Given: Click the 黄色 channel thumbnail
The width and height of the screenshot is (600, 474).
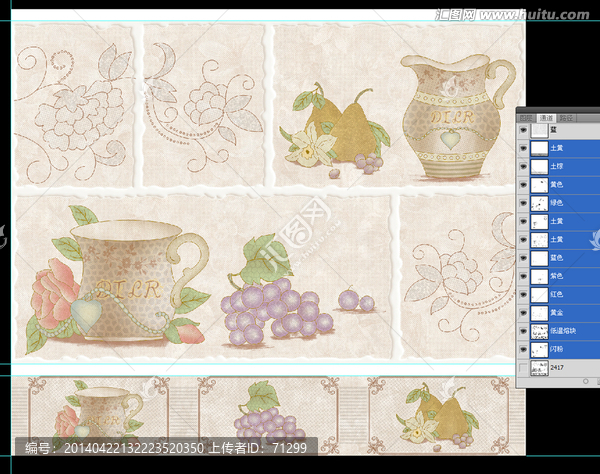Looking at the screenshot, I should (539, 185).
